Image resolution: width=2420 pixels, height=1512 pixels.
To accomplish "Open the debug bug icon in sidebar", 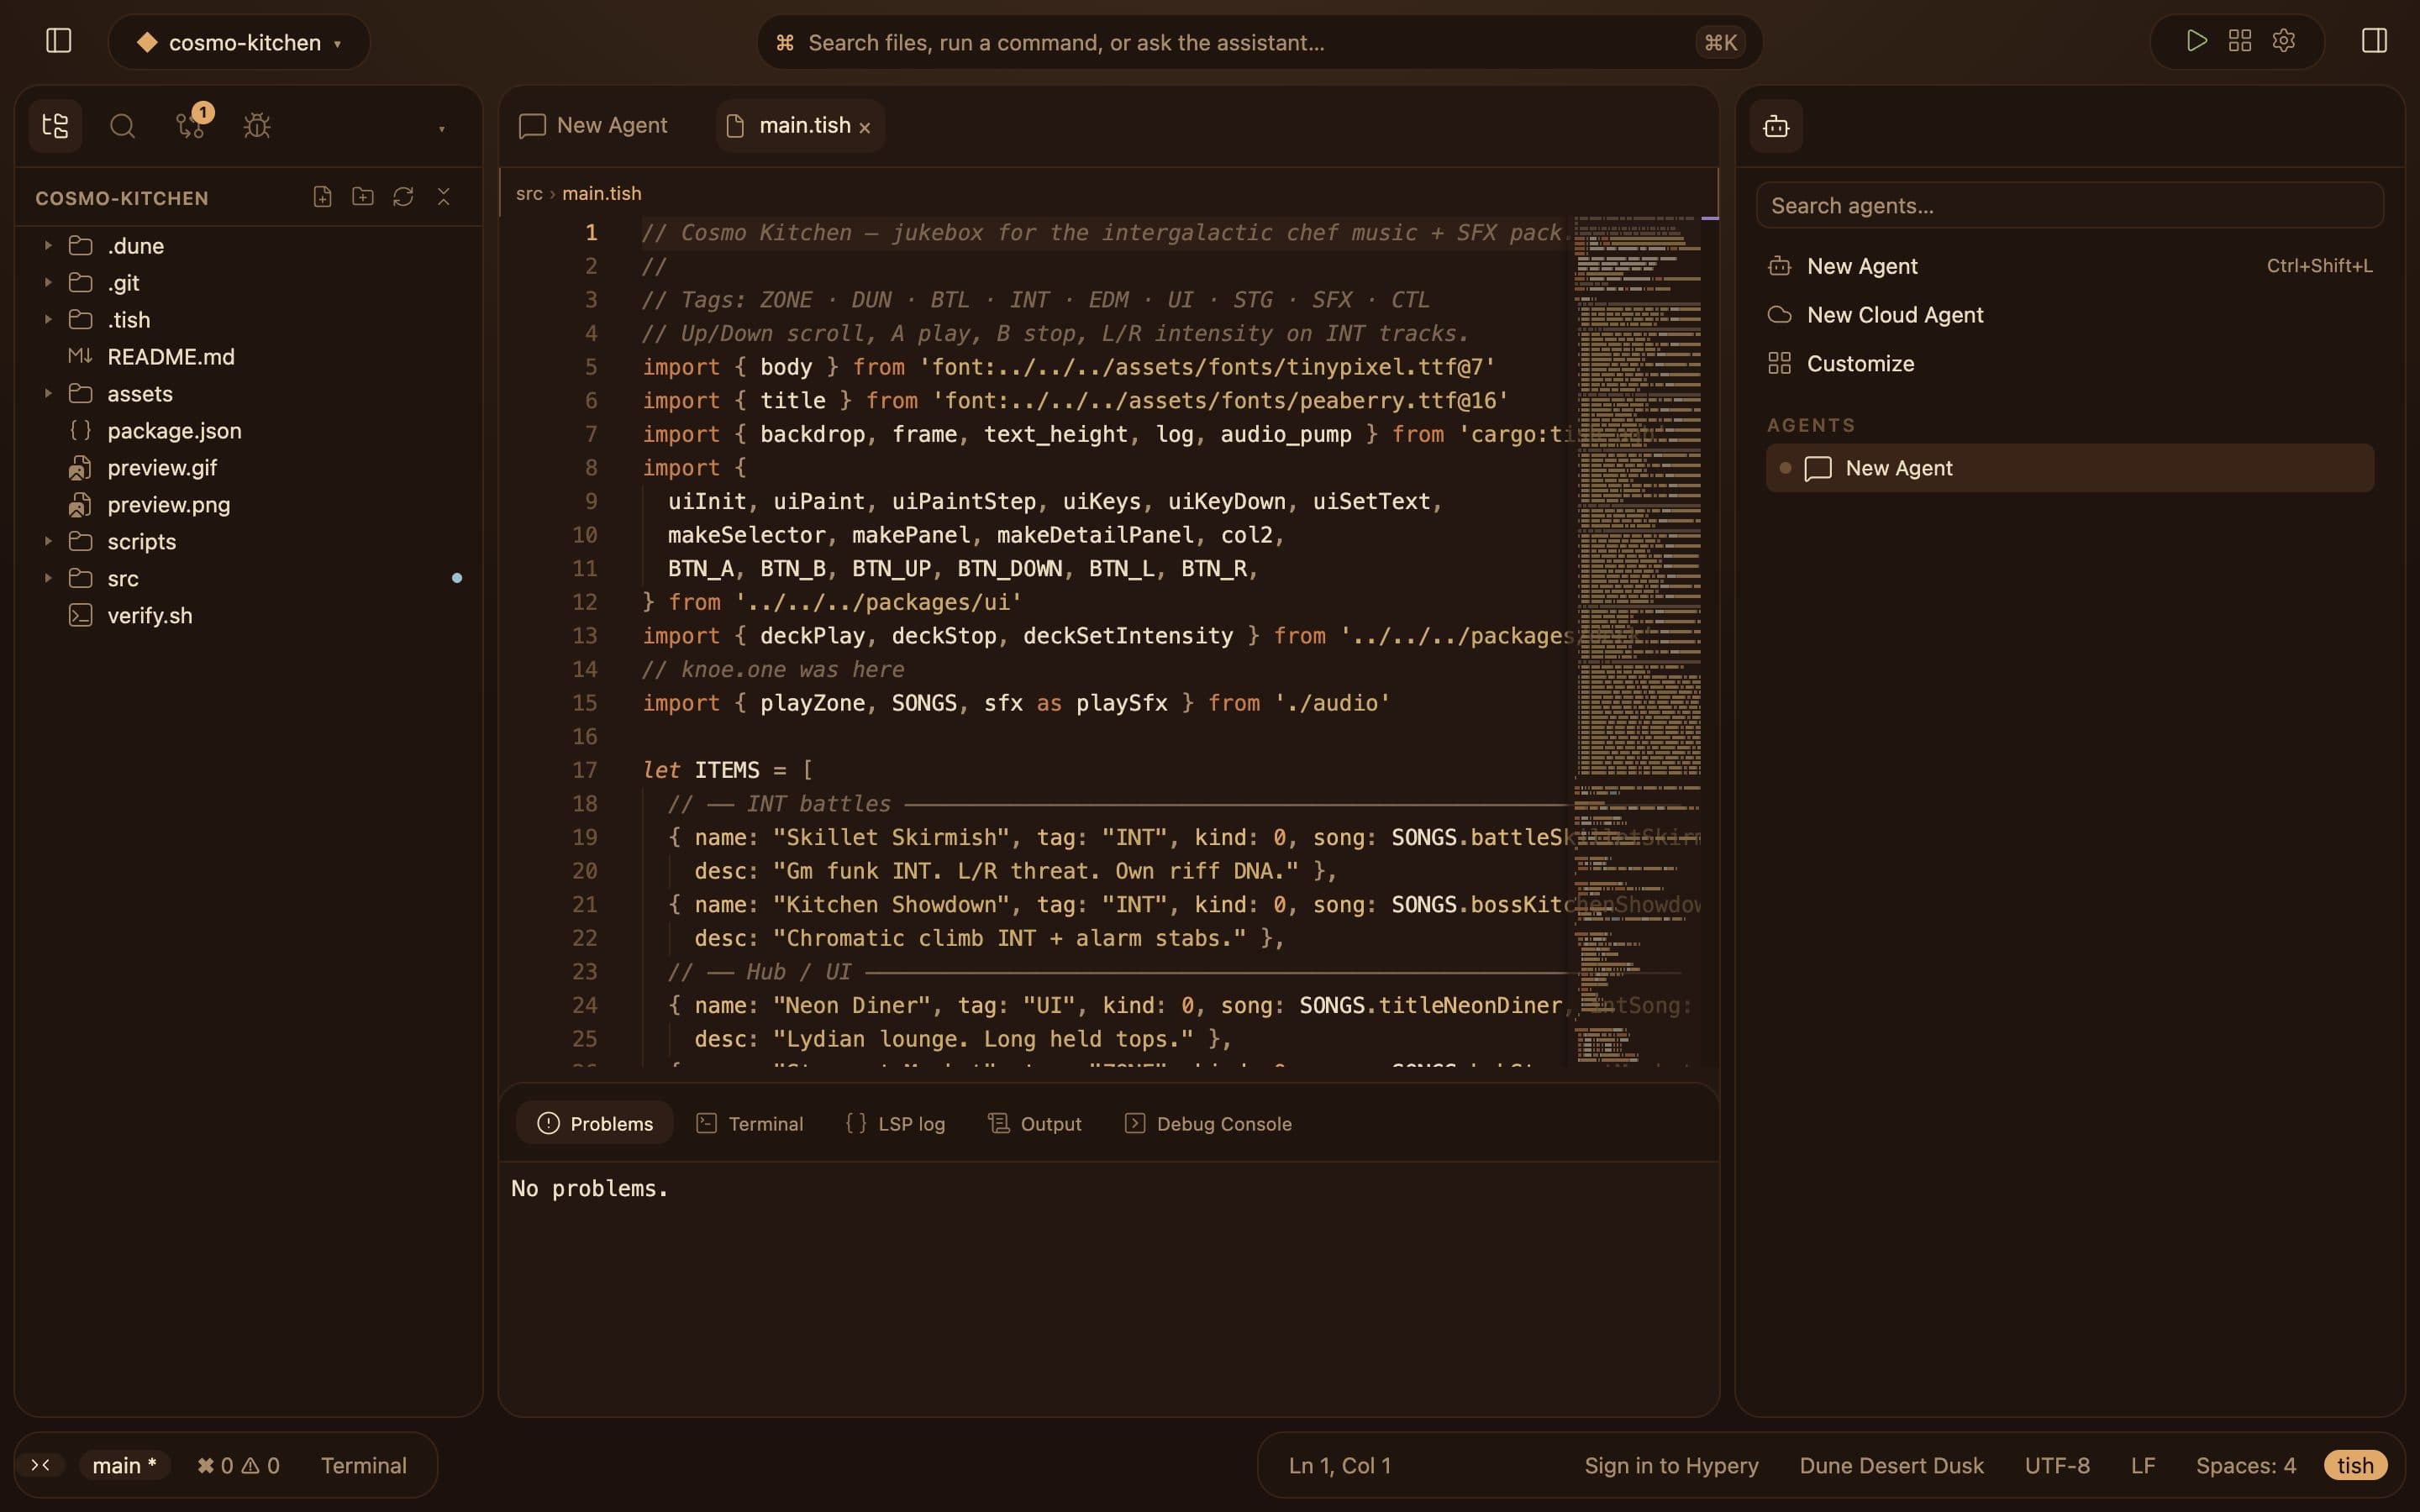I will tap(257, 125).
